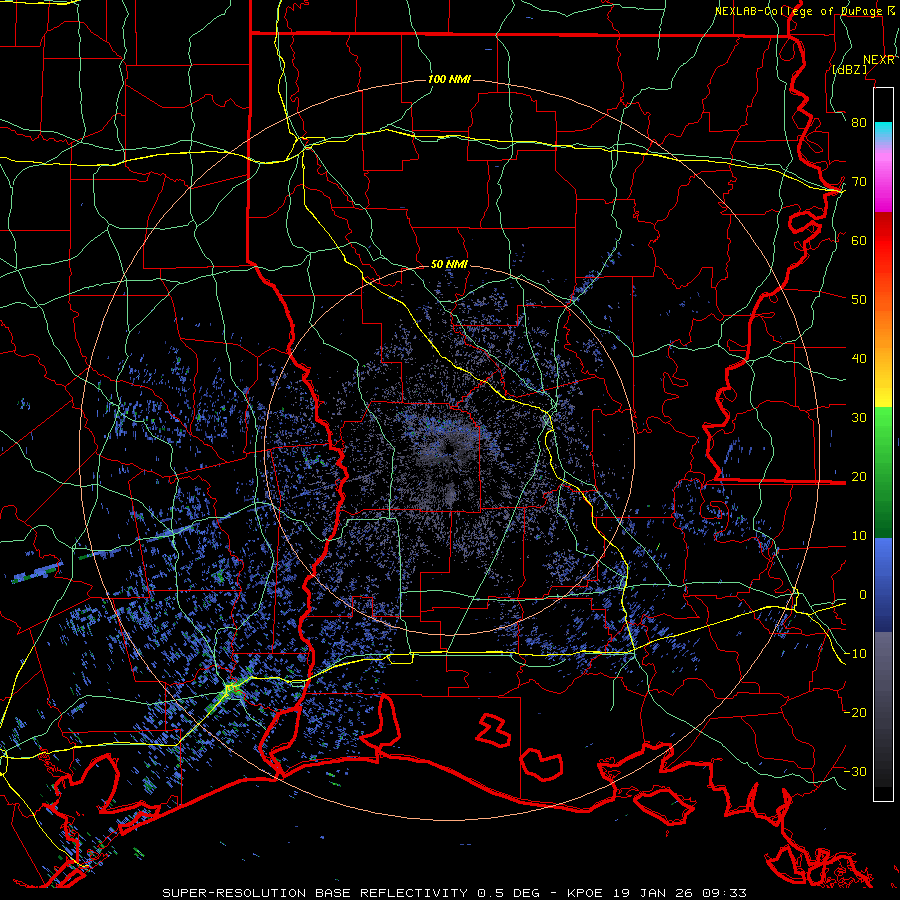
Task: Click the 40 value on the dBZ scale
Action: (859, 359)
